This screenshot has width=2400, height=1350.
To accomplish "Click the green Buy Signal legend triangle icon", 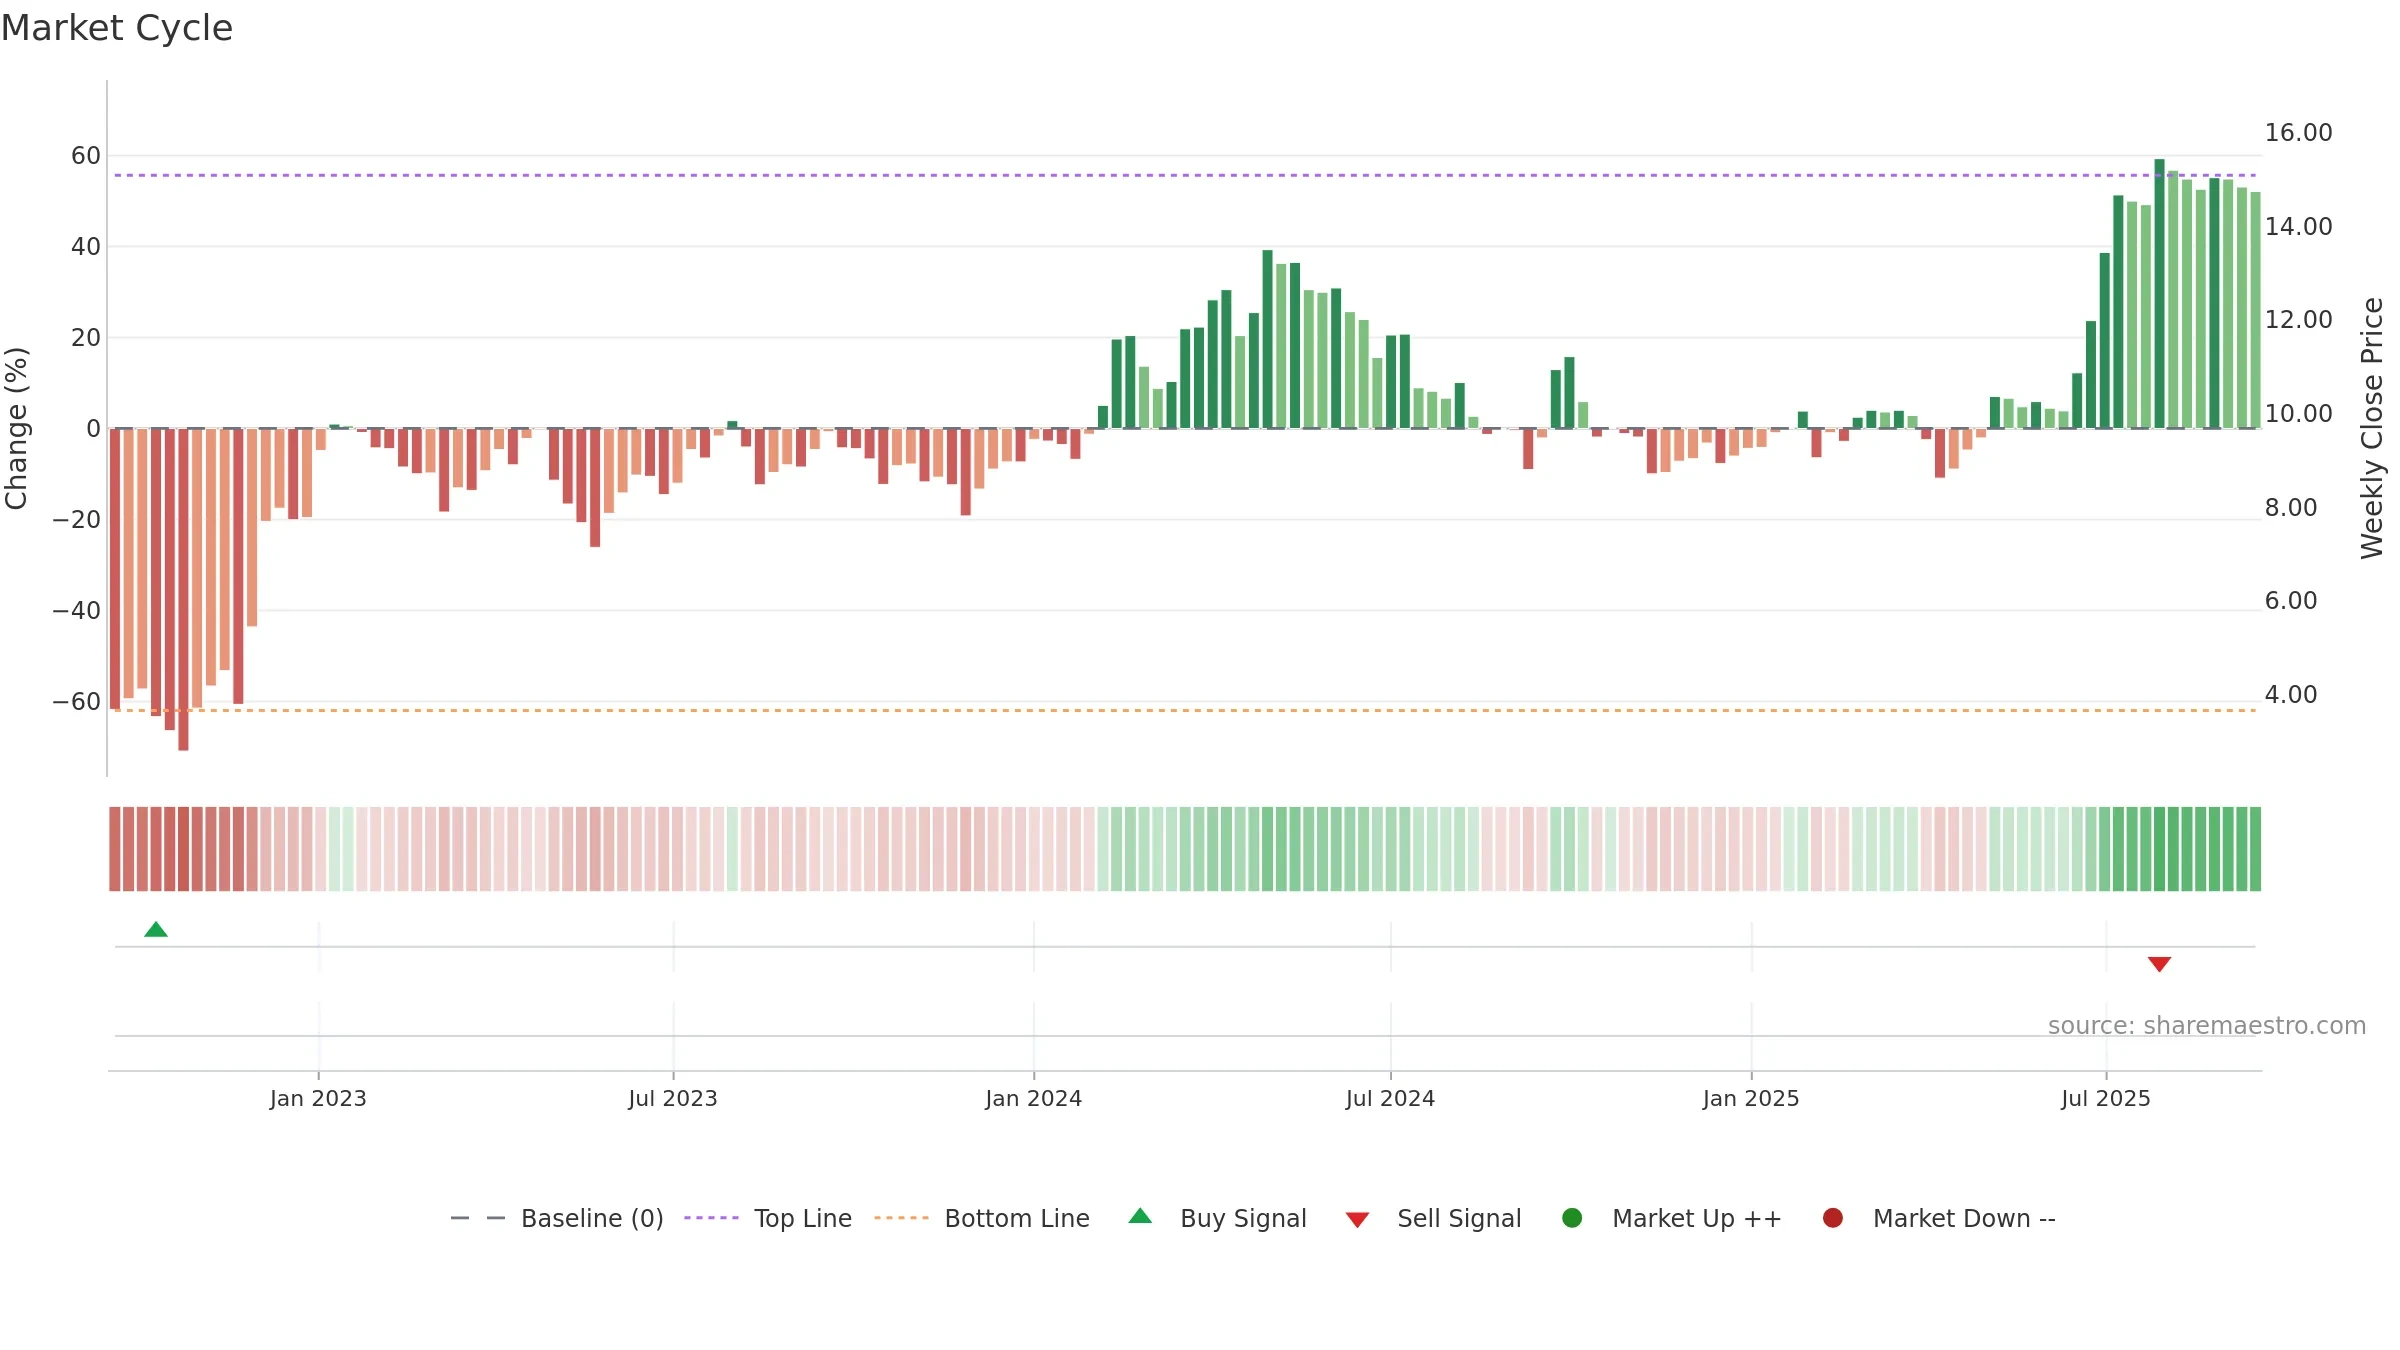I will 1140,1217.
